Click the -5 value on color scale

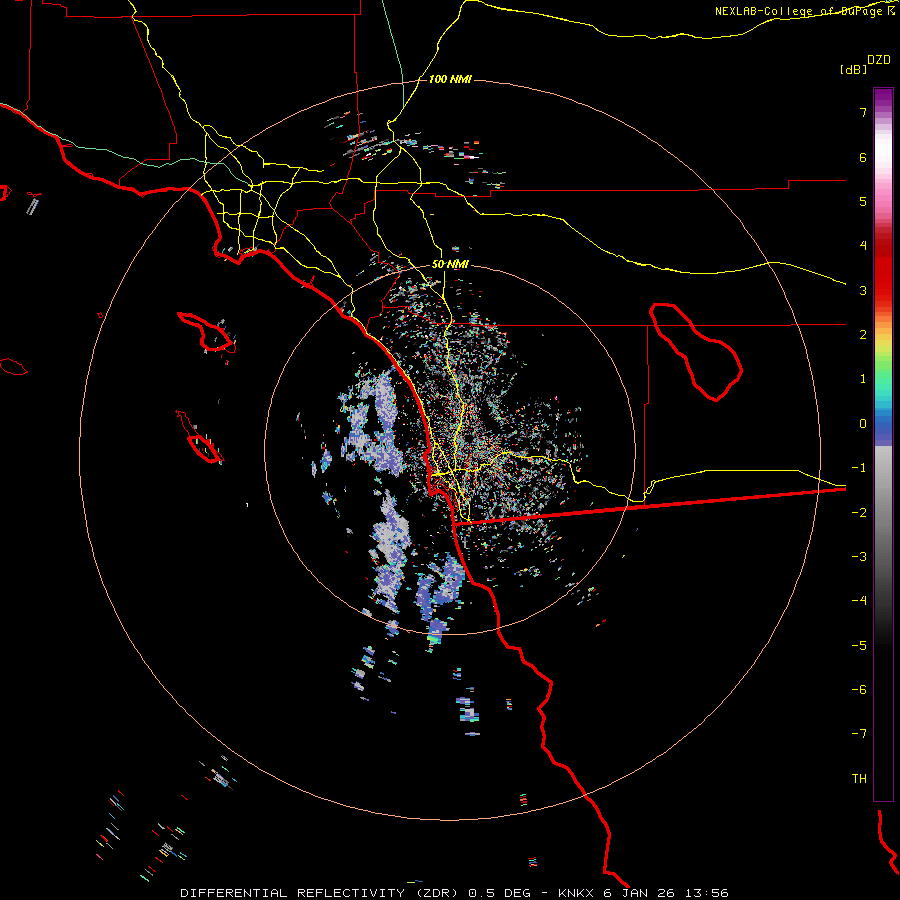coord(859,646)
